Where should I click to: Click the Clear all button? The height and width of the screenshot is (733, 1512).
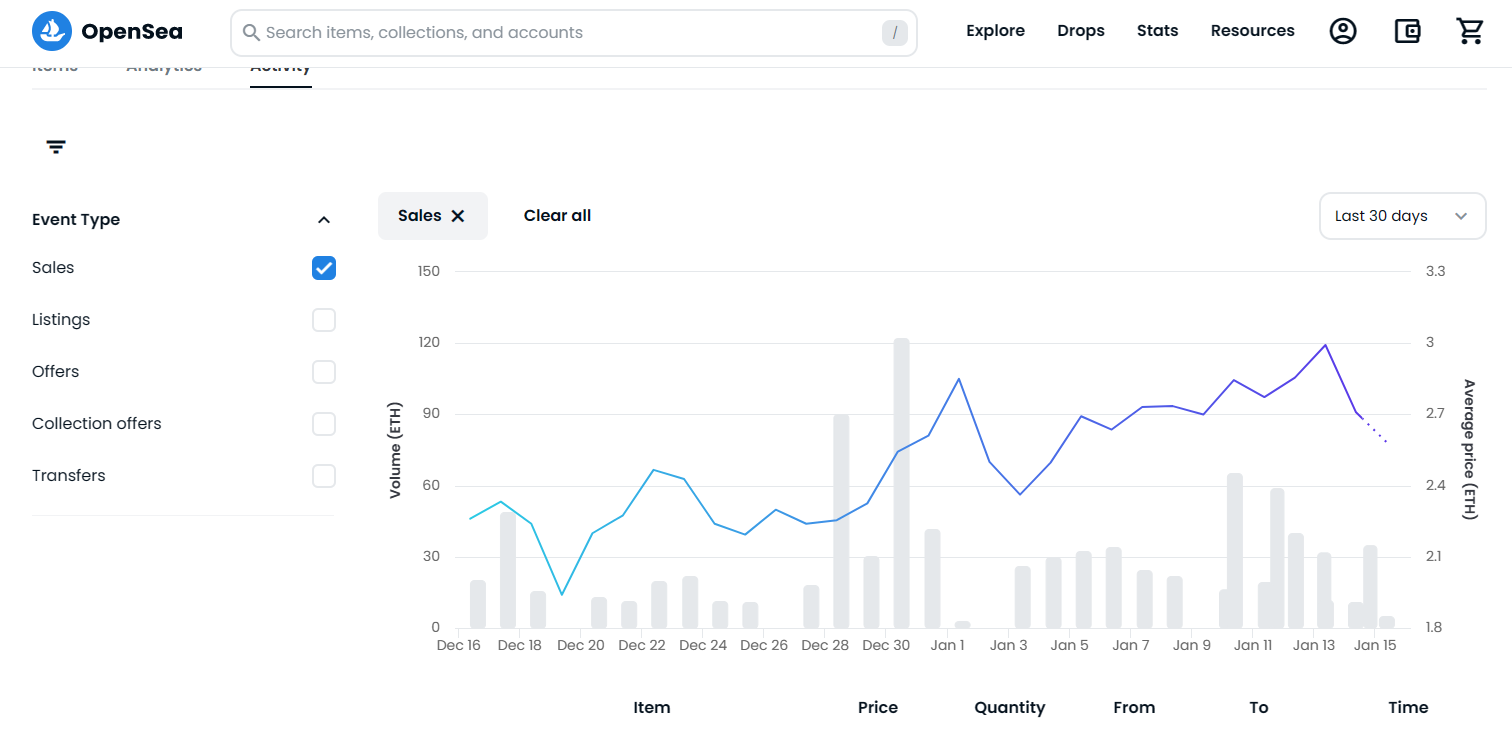[558, 216]
